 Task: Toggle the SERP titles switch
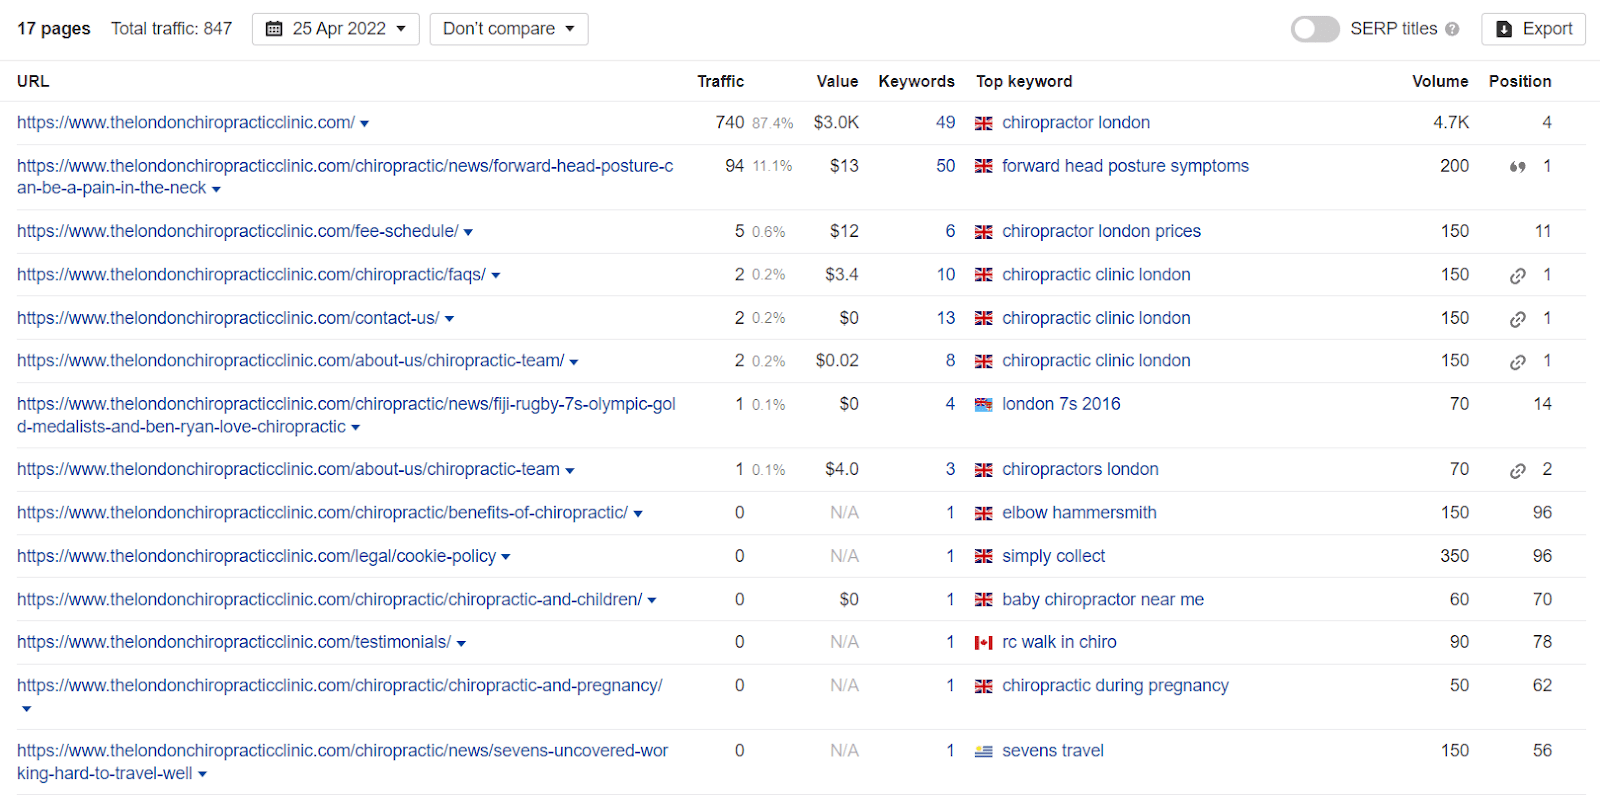coord(1315,29)
